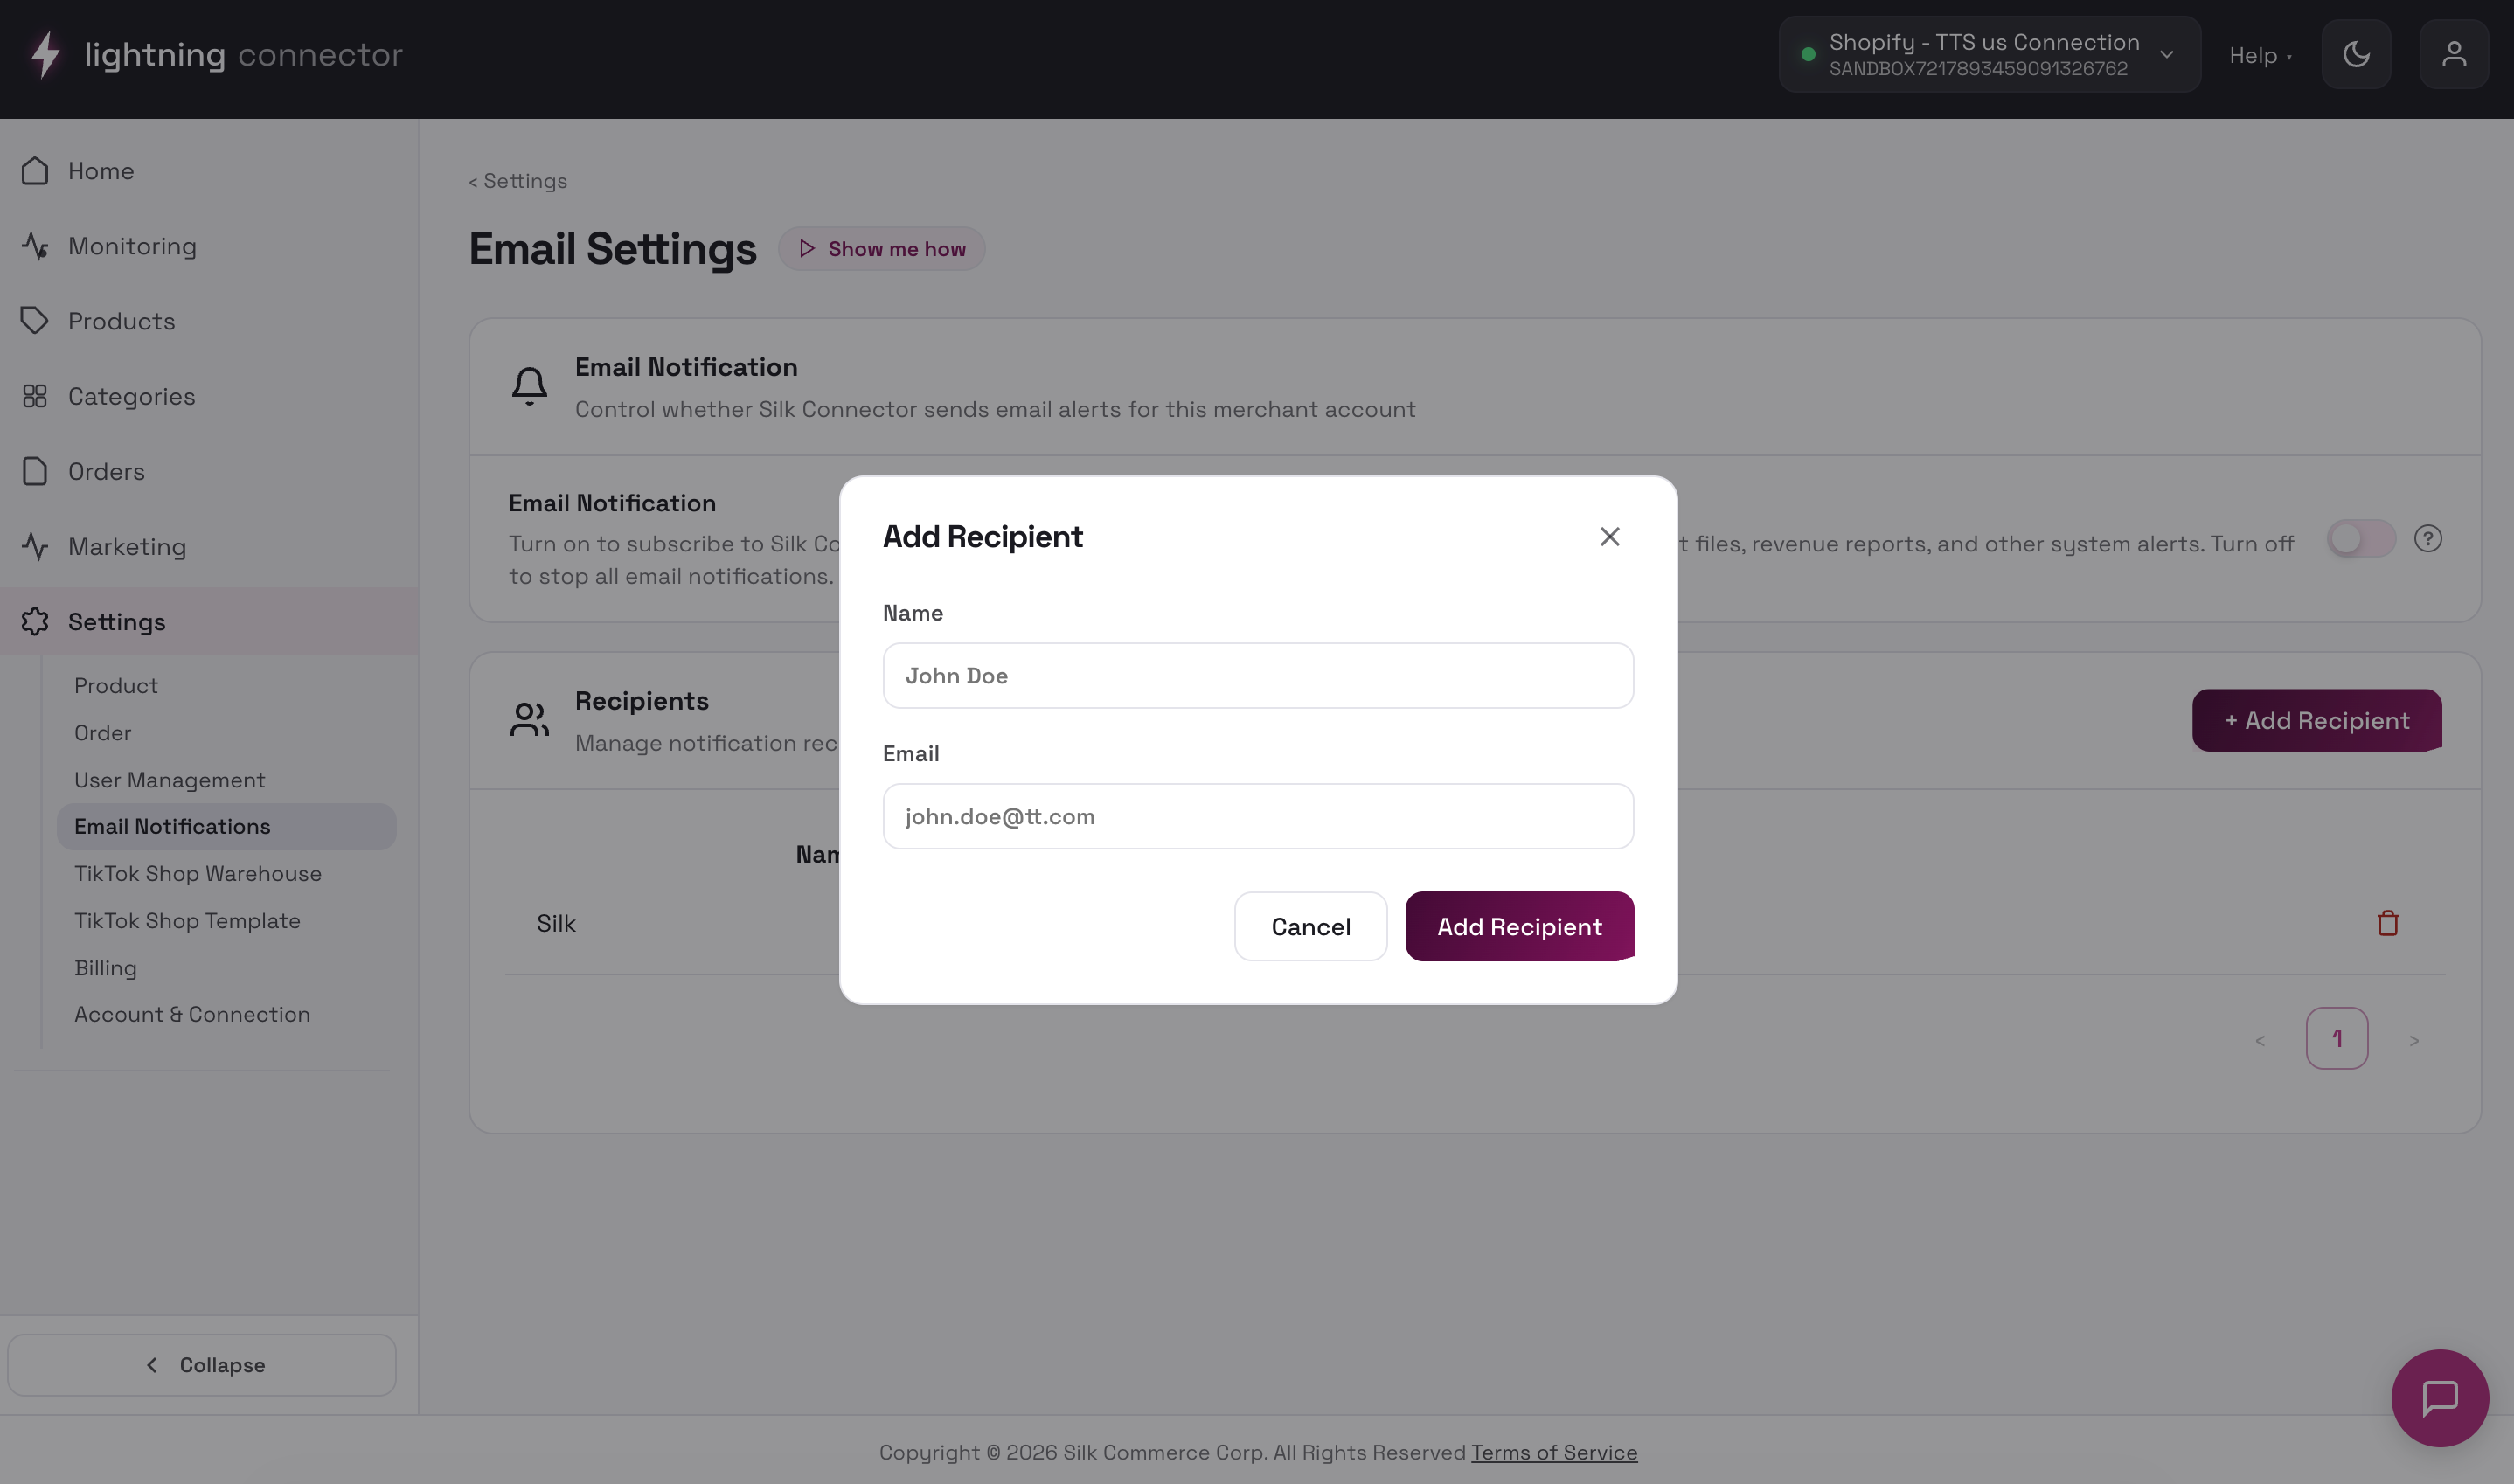Open the help question mark icon

(x=2427, y=540)
